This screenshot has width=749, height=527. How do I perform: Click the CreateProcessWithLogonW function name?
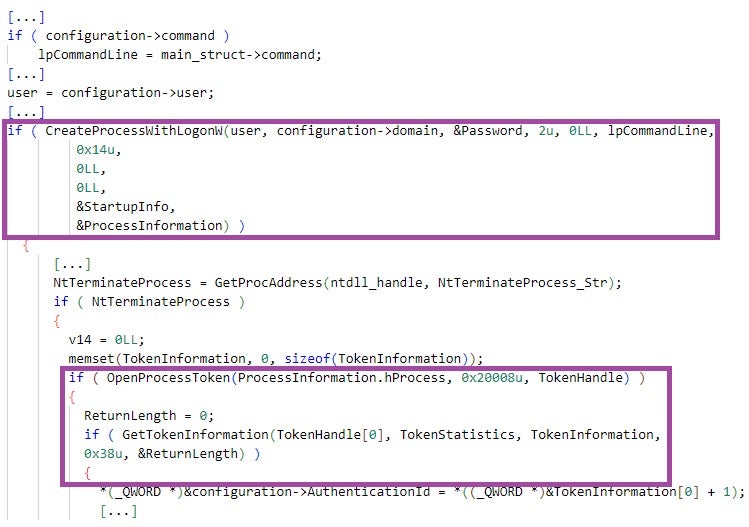click(133, 130)
